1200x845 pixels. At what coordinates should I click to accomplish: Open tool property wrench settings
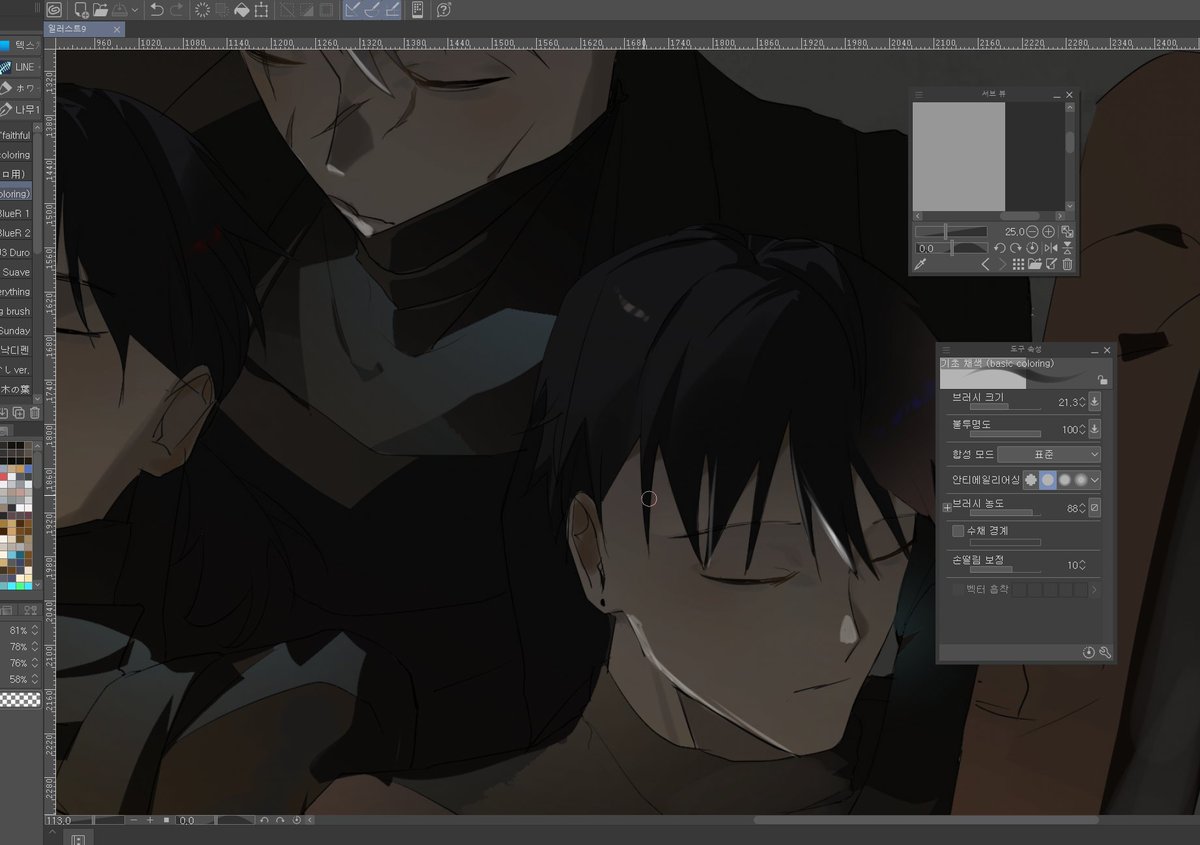tap(1105, 652)
